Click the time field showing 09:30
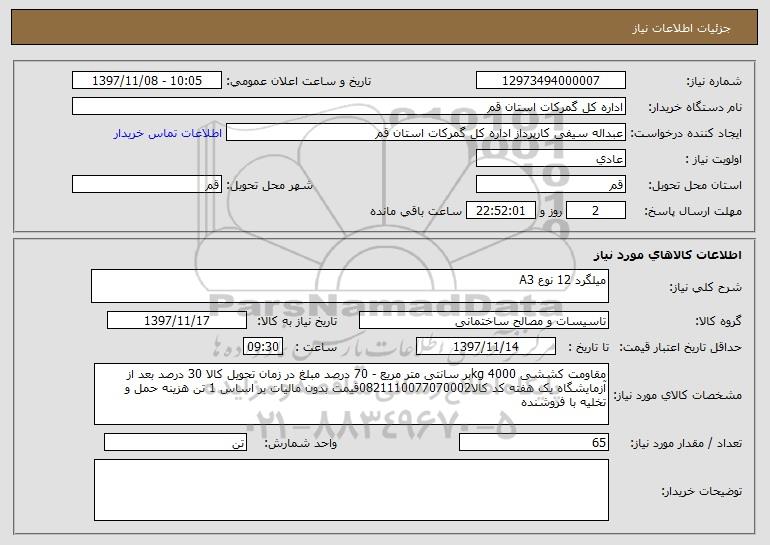The height and width of the screenshot is (545, 770). coord(263,347)
